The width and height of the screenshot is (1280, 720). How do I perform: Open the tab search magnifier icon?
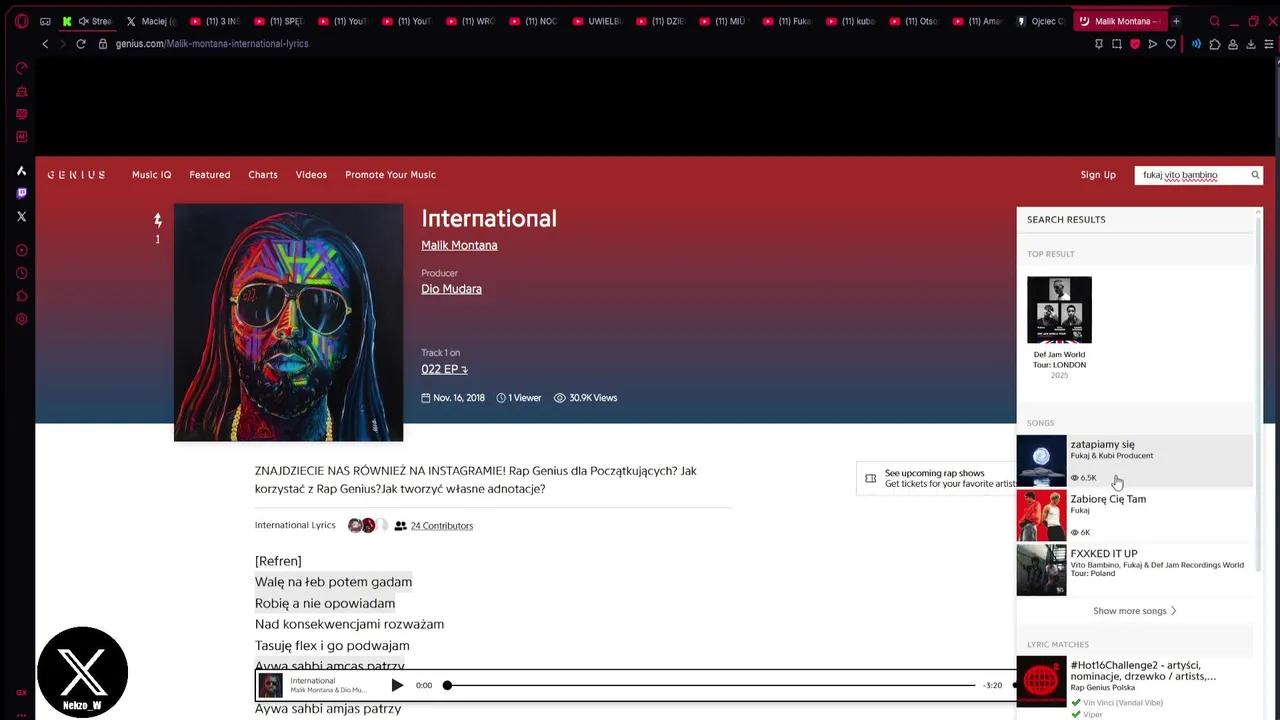point(1214,21)
